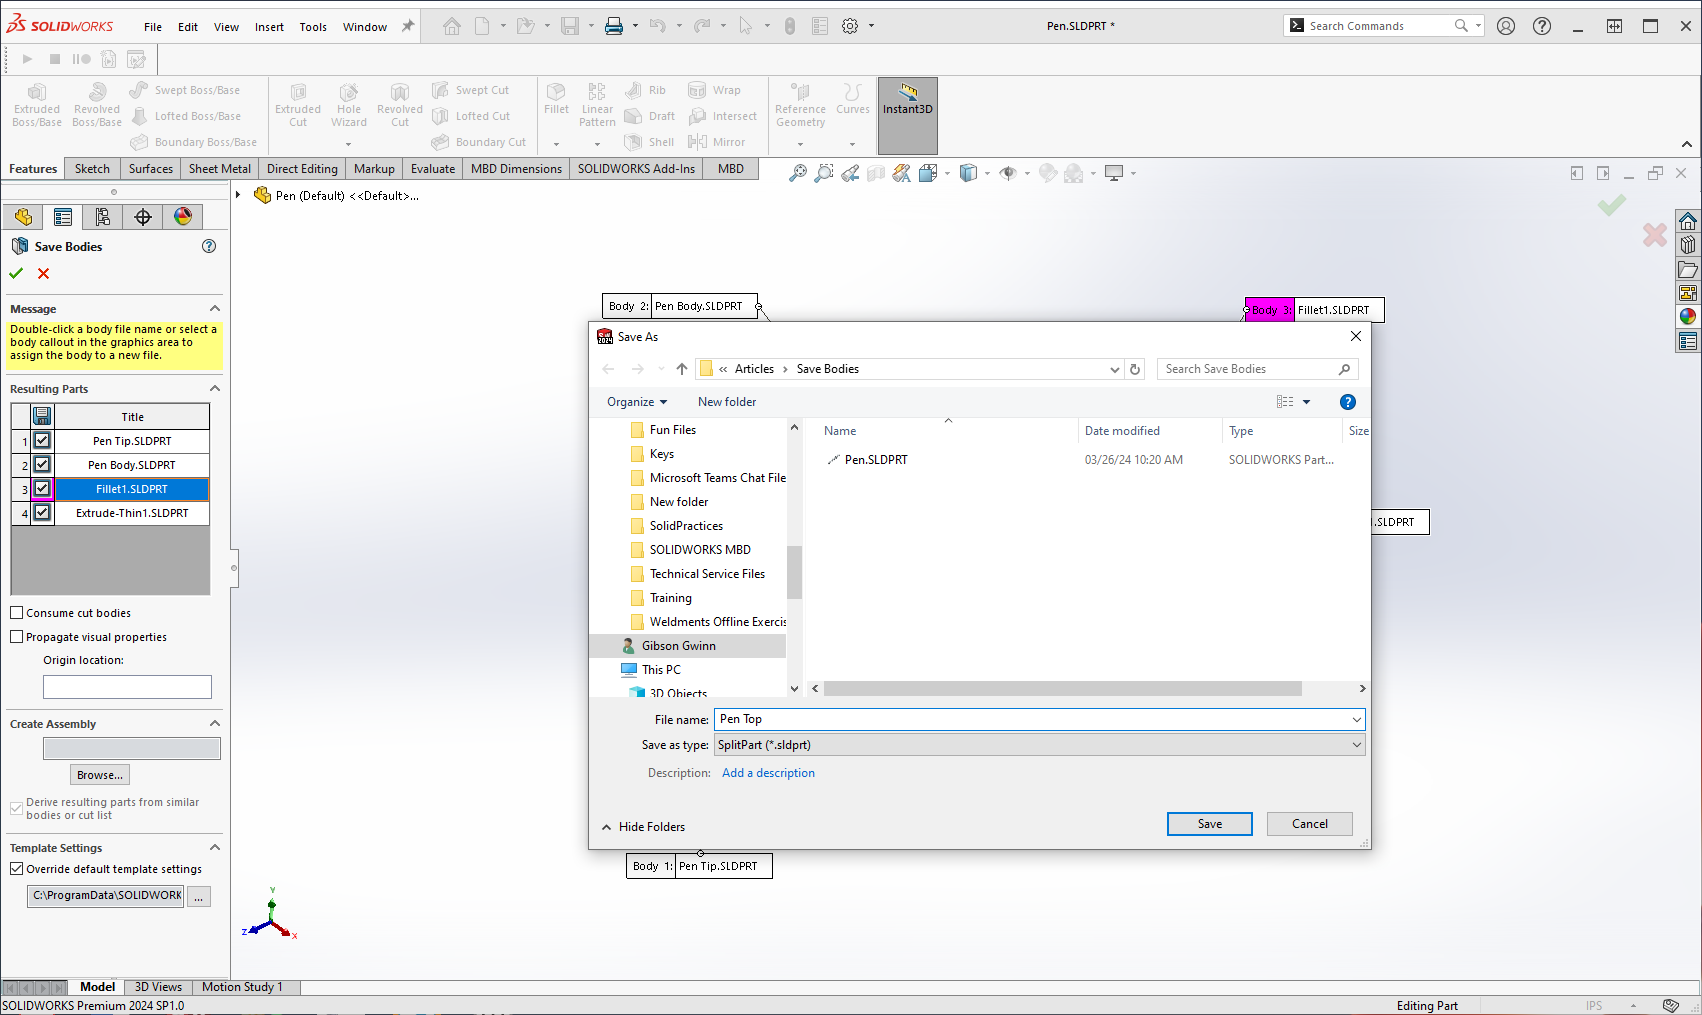
Task: Open the Insert menu
Action: pyautogui.click(x=269, y=27)
